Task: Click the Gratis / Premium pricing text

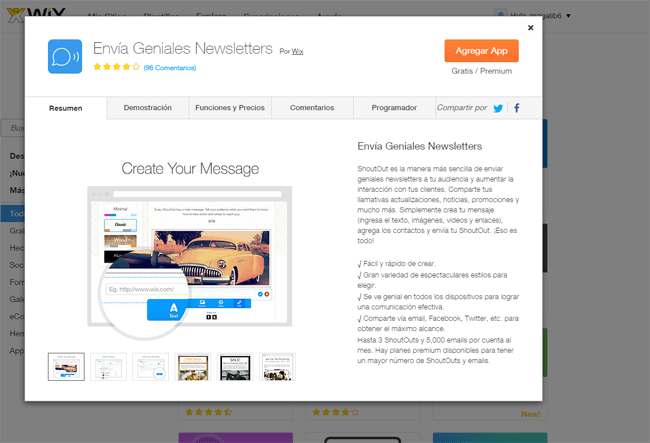Action: coord(481,71)
